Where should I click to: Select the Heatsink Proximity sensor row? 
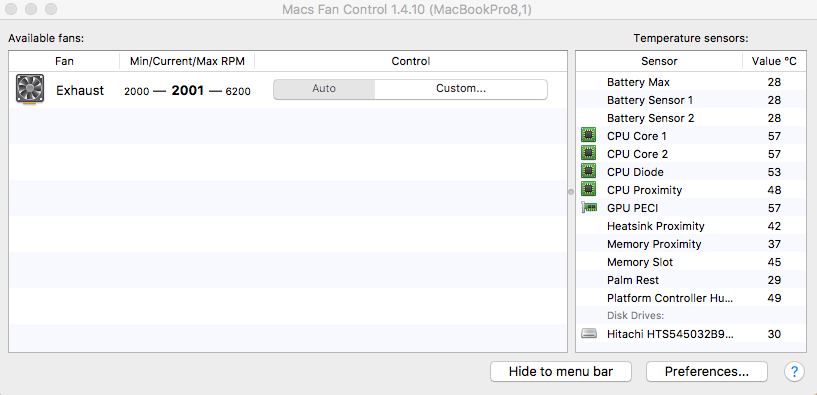click(690, 226)
